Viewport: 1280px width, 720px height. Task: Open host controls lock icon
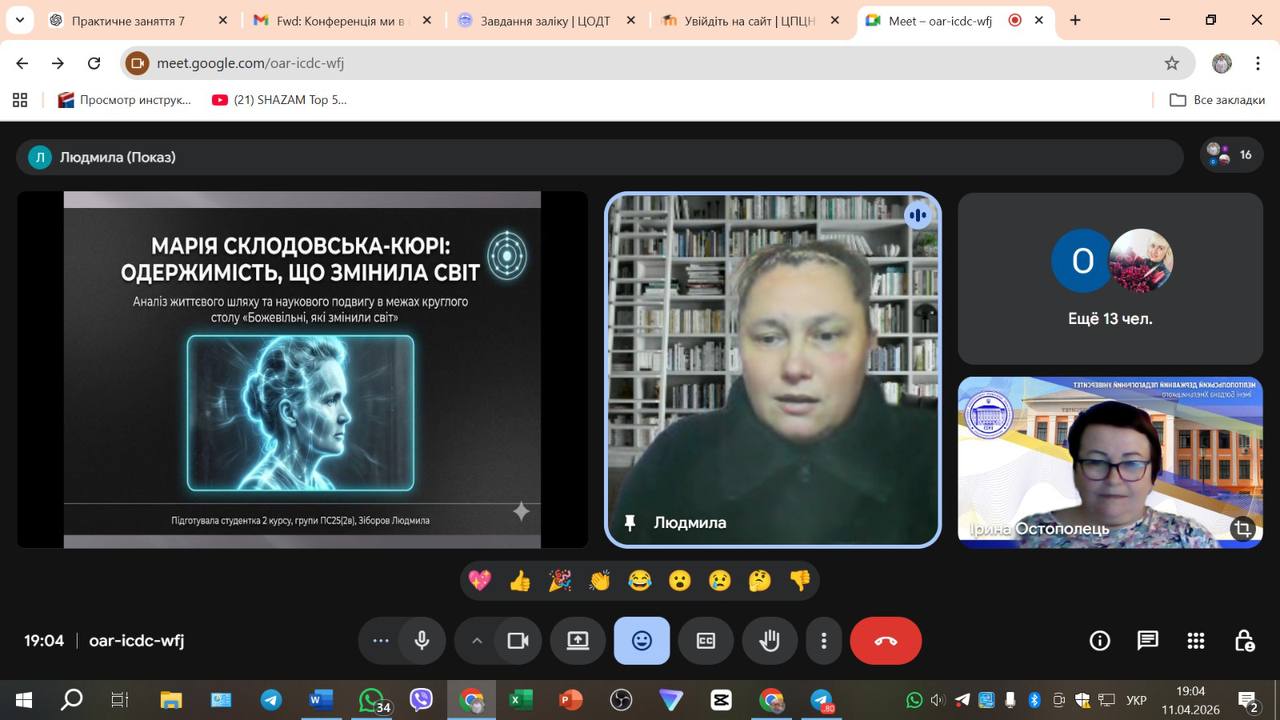click(1243, 641)
